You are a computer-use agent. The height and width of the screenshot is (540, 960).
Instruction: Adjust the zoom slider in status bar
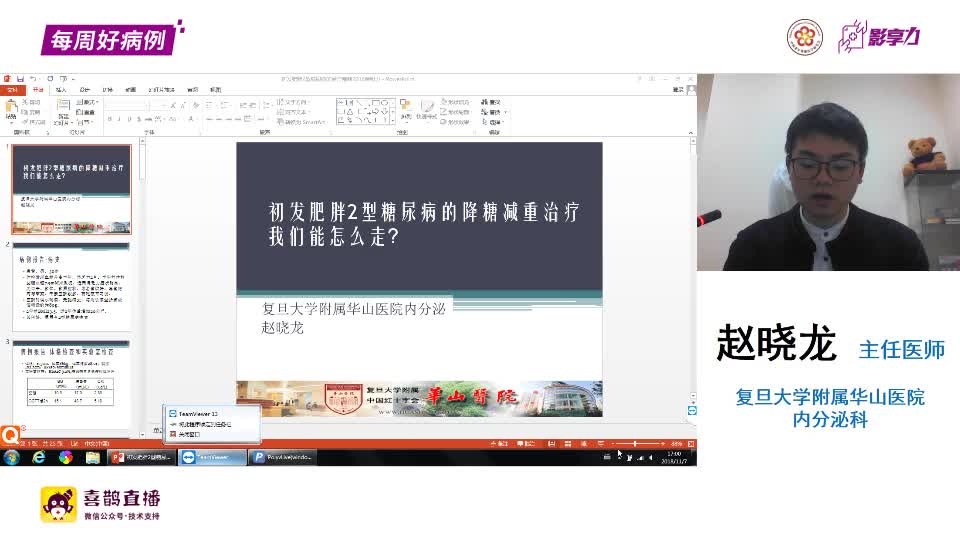(x=637, y=443)
